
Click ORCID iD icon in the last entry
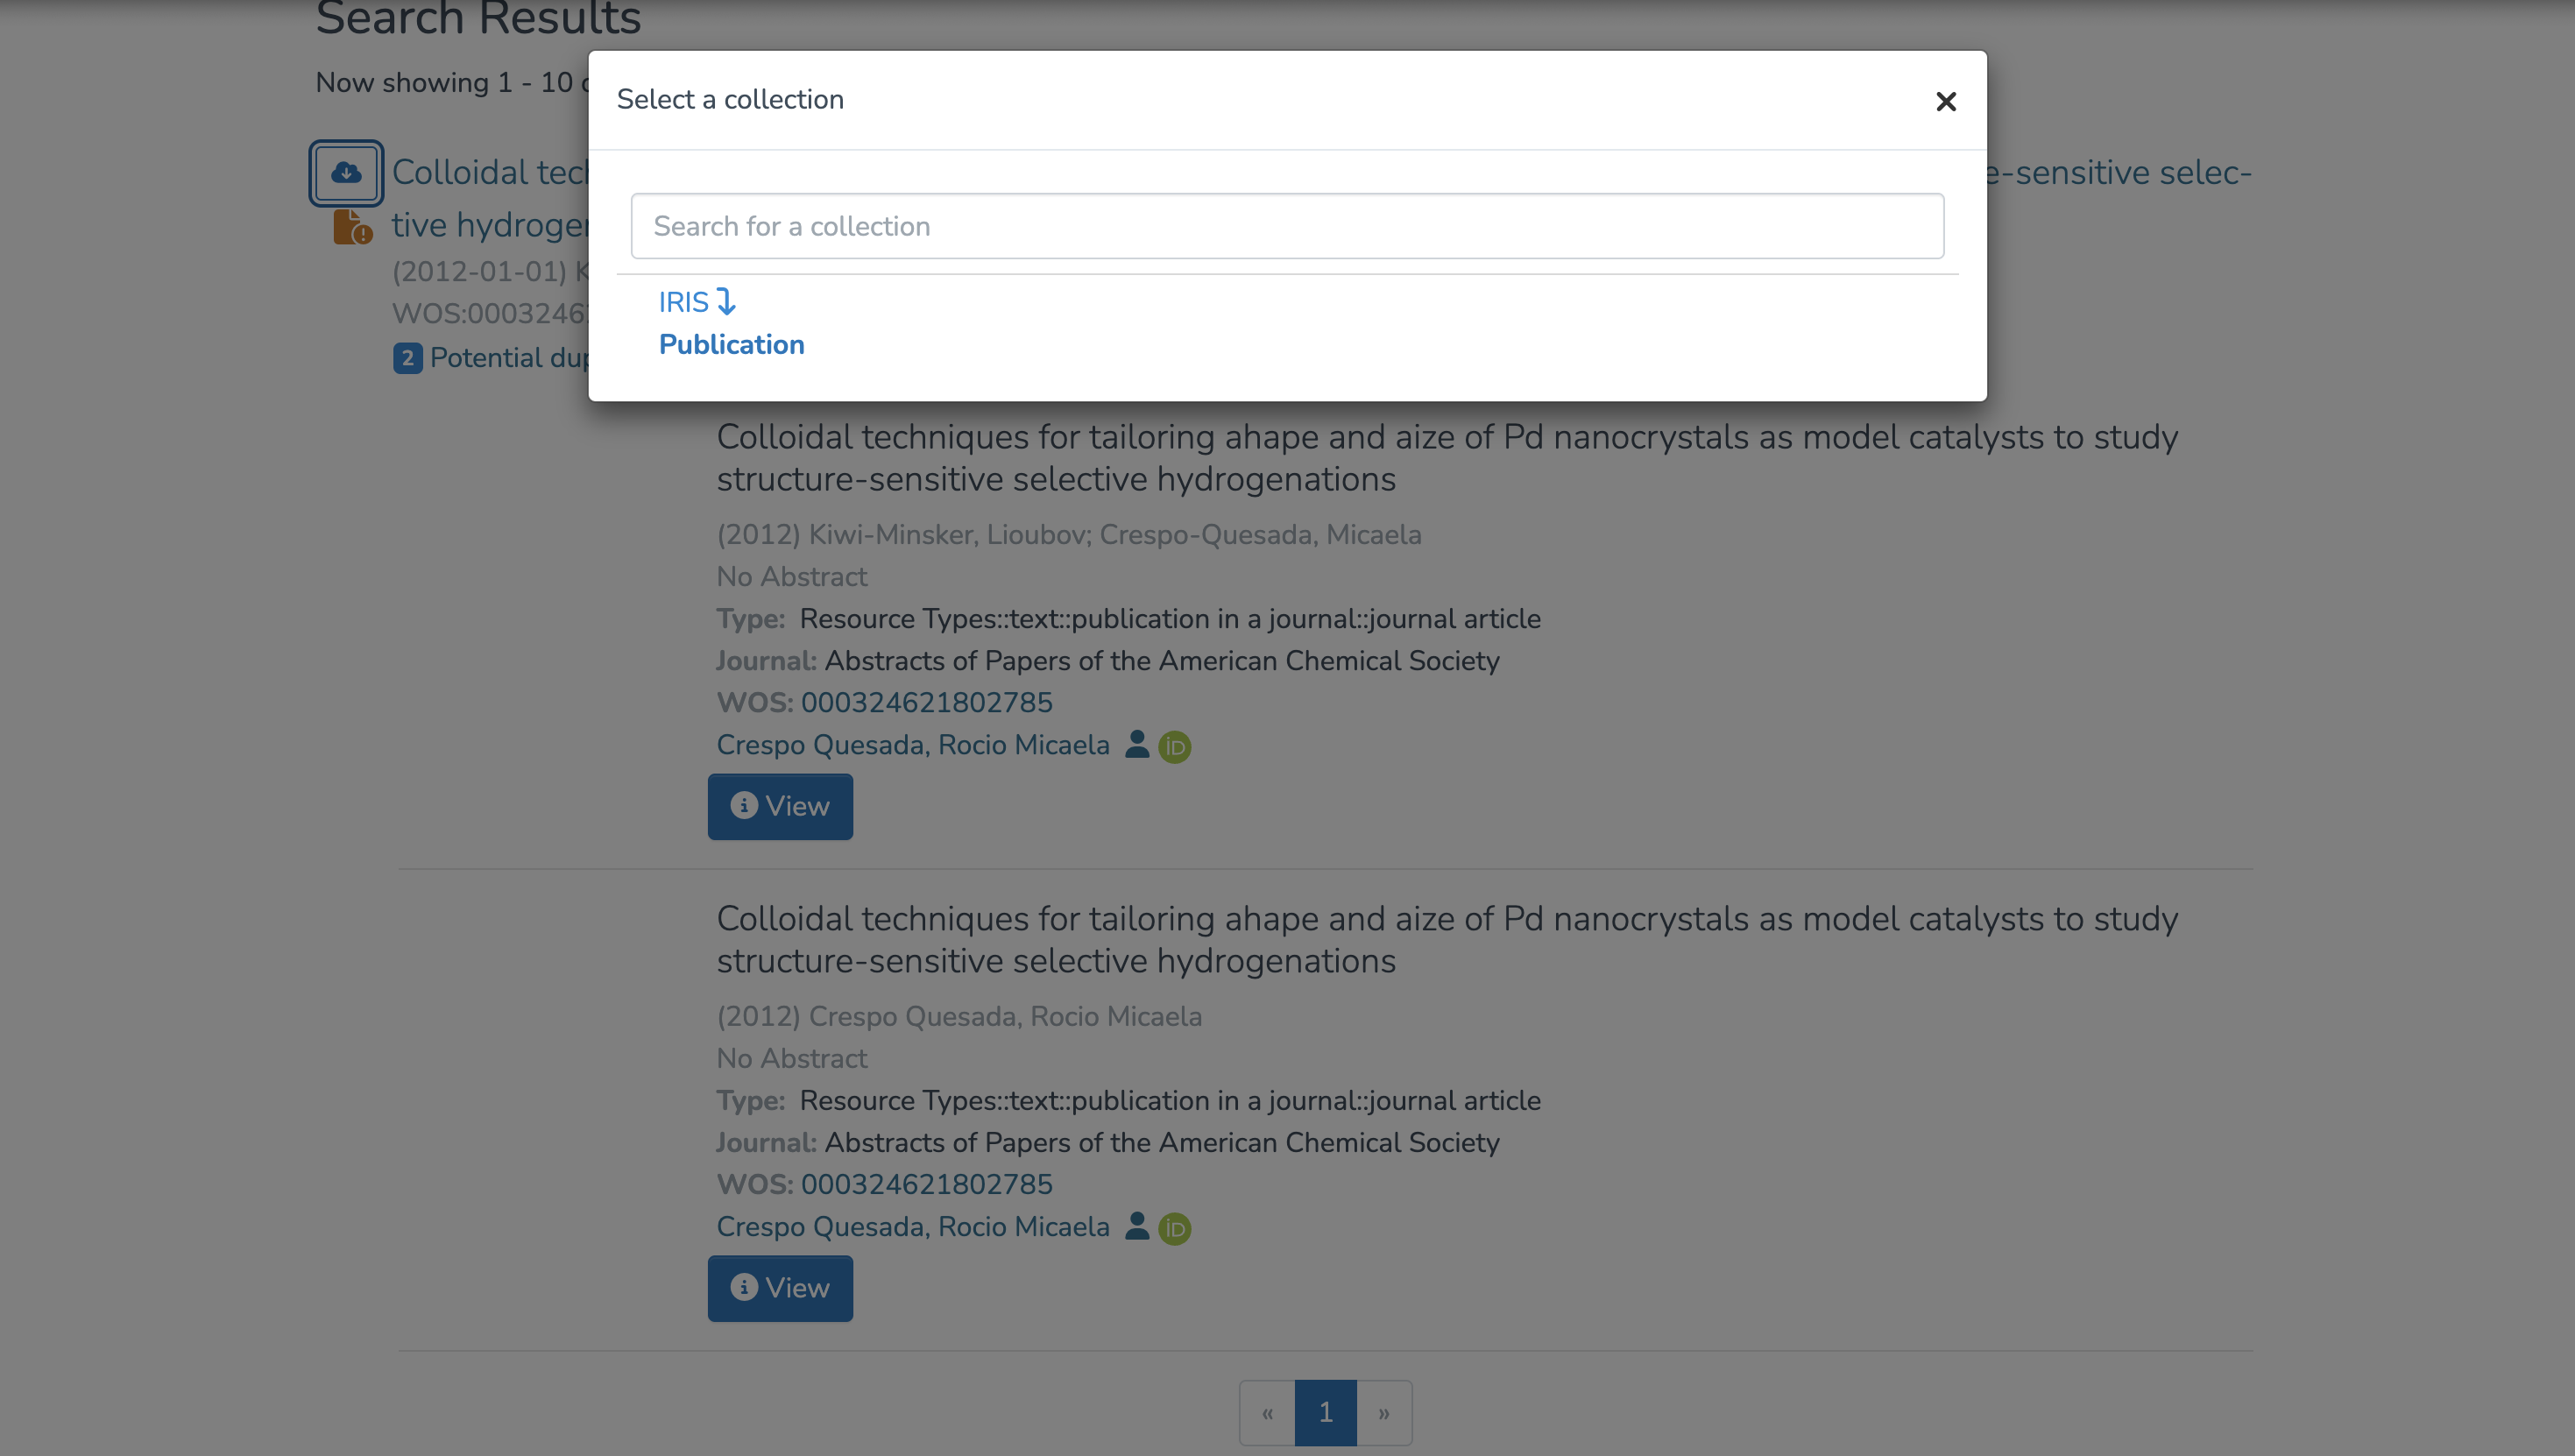coord(1174,1229)
